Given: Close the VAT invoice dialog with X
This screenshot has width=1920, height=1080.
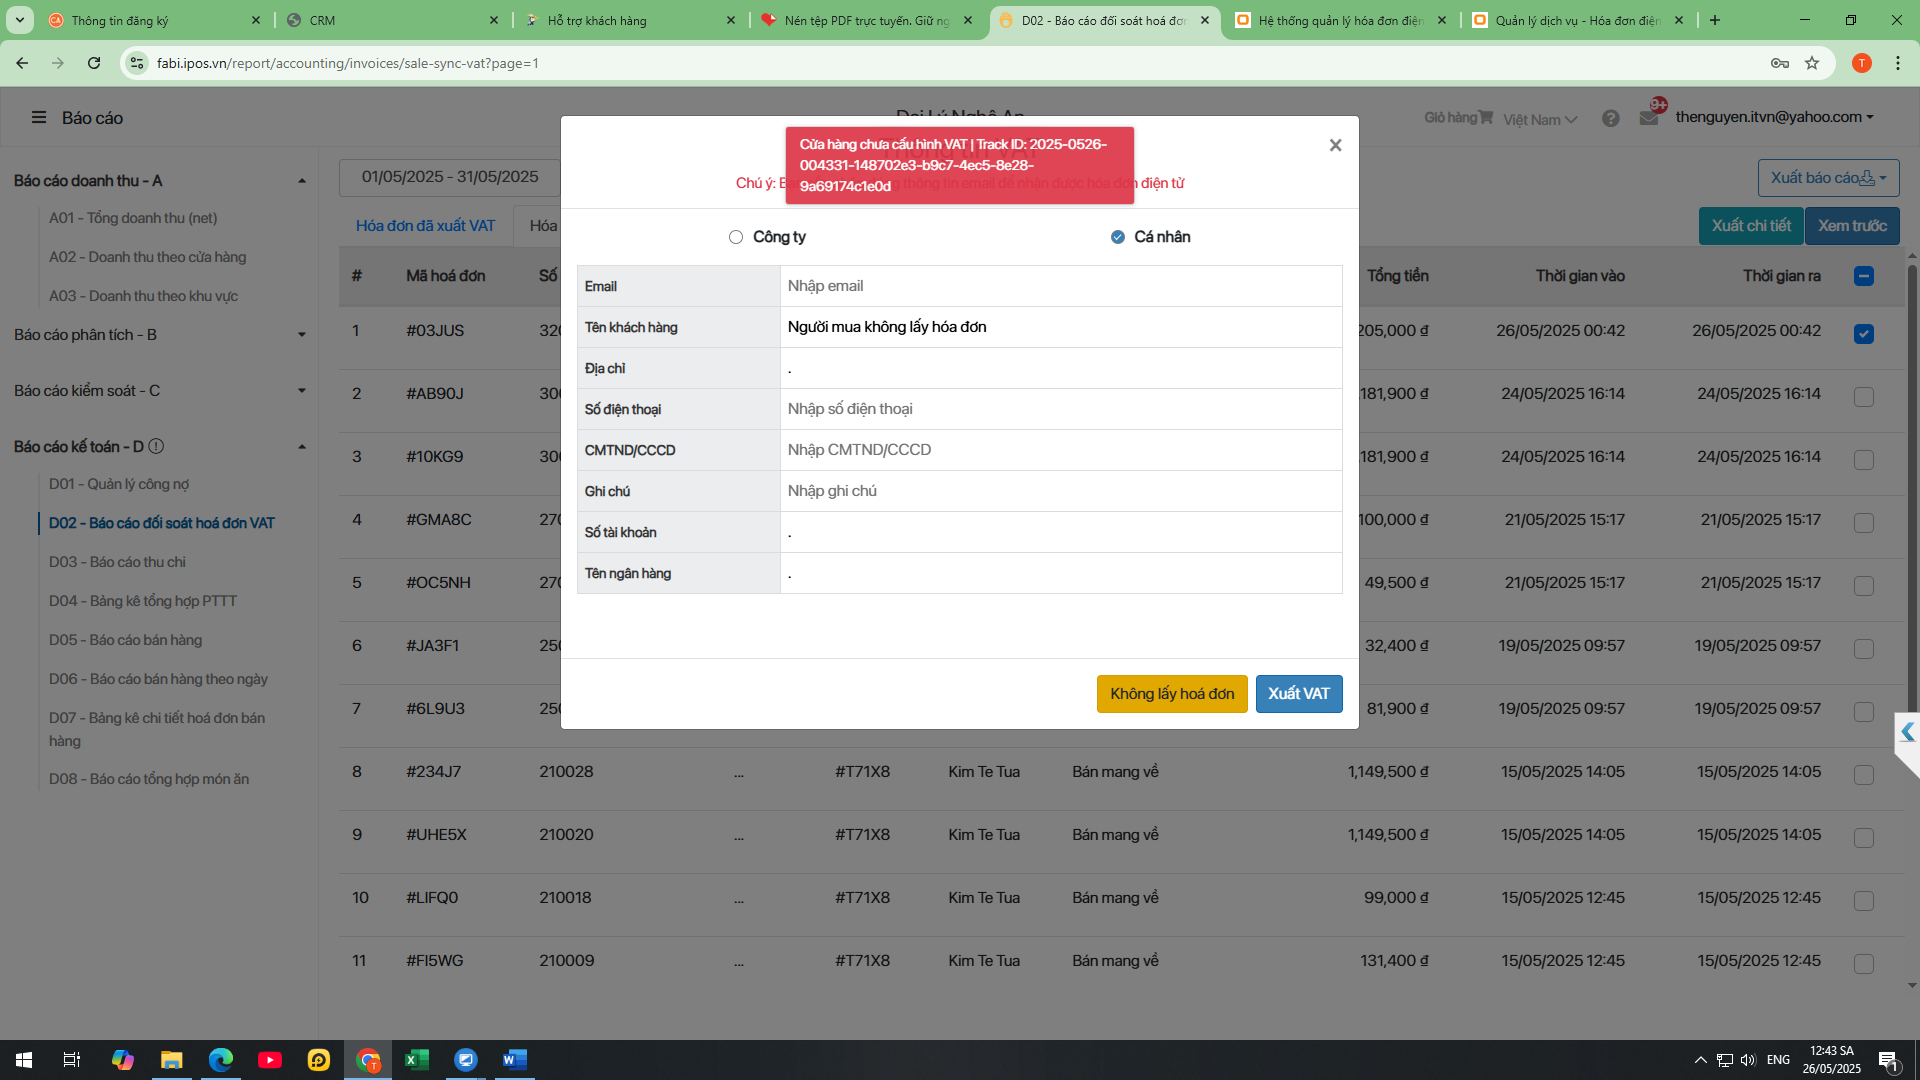Looking at the screenshot, I should (1335, 146).
